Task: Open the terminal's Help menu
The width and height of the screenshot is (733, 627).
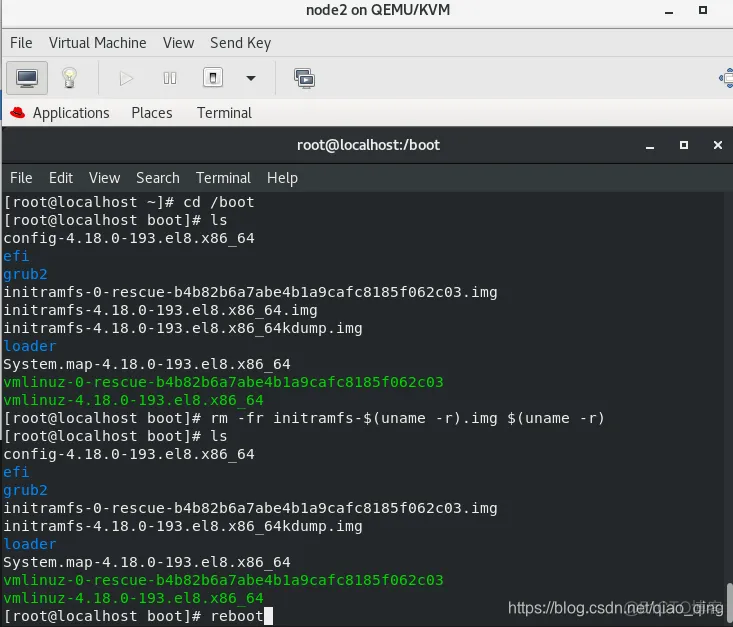Action: 282,178
